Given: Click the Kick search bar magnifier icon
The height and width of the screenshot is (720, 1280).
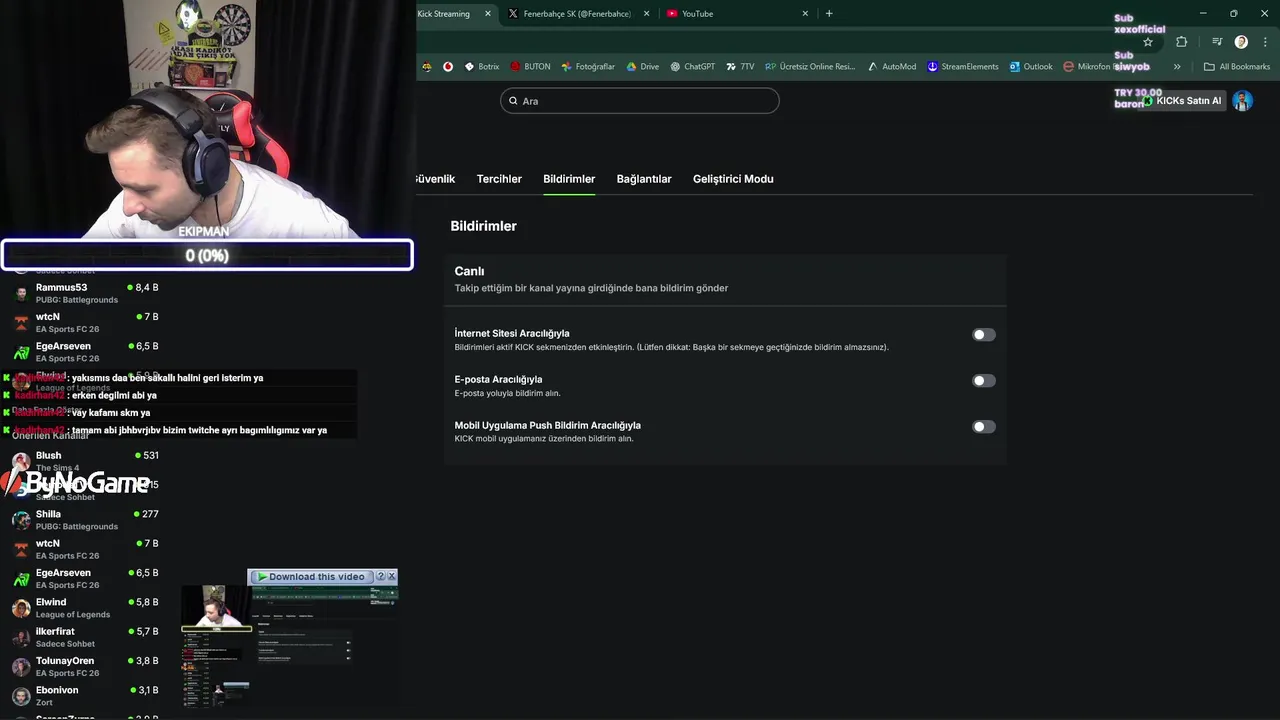Looking at the screenshot, I should pos(514,101).
